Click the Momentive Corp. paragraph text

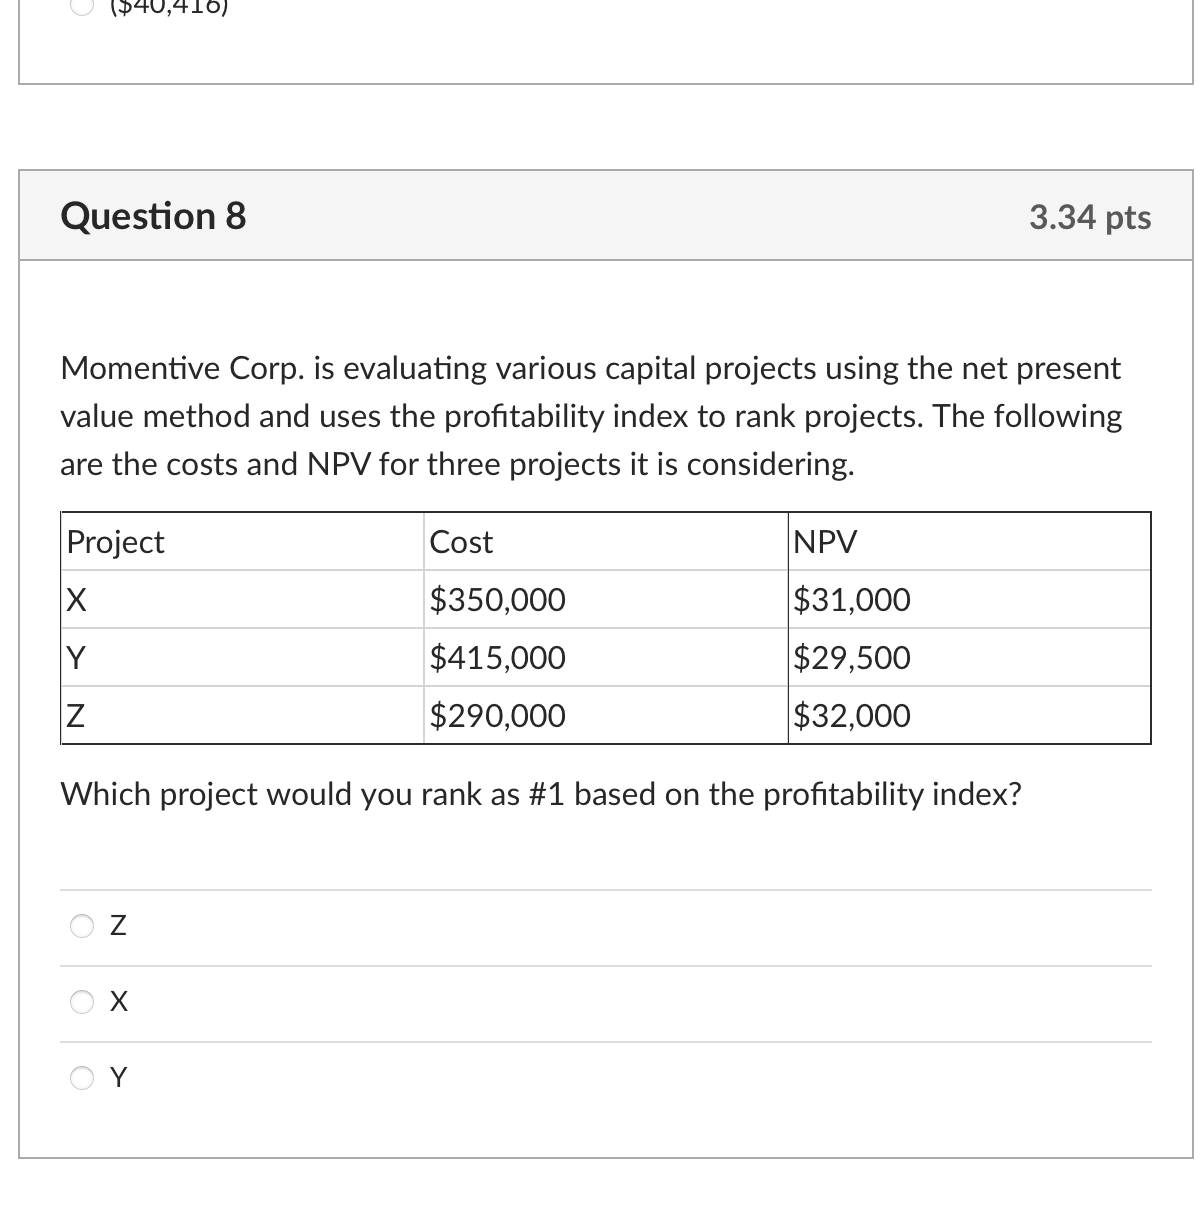[590, 416]
